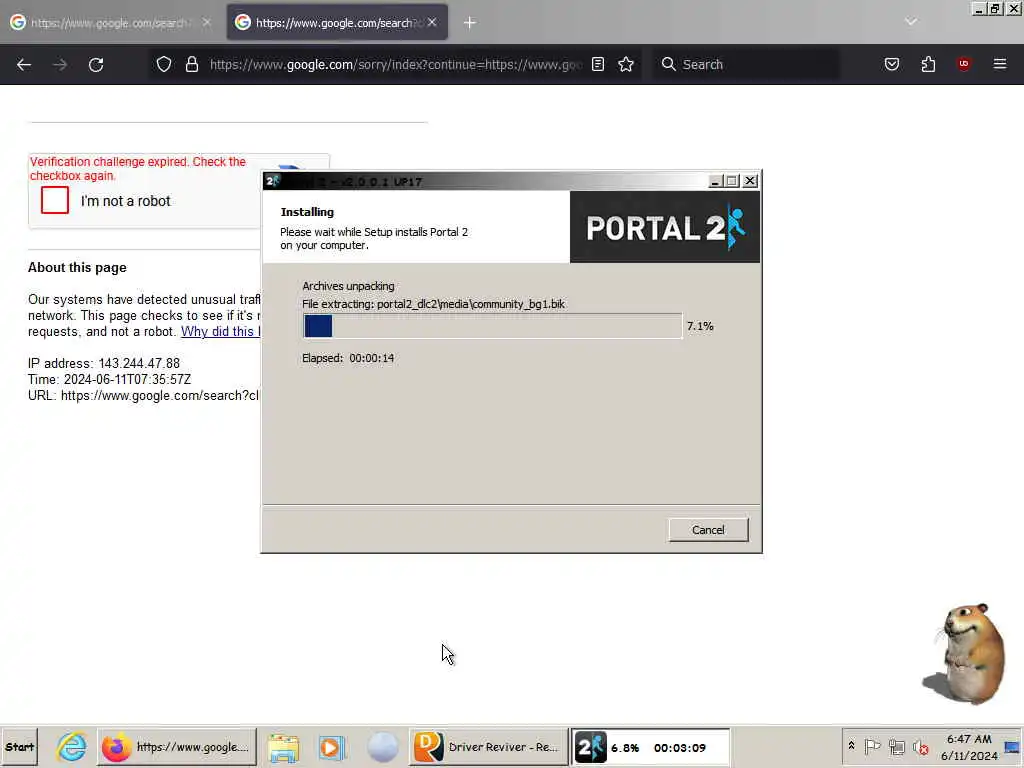Reload the page with the refresh icon
Screen dimensions: 1024x768
(x=96, y=65)
